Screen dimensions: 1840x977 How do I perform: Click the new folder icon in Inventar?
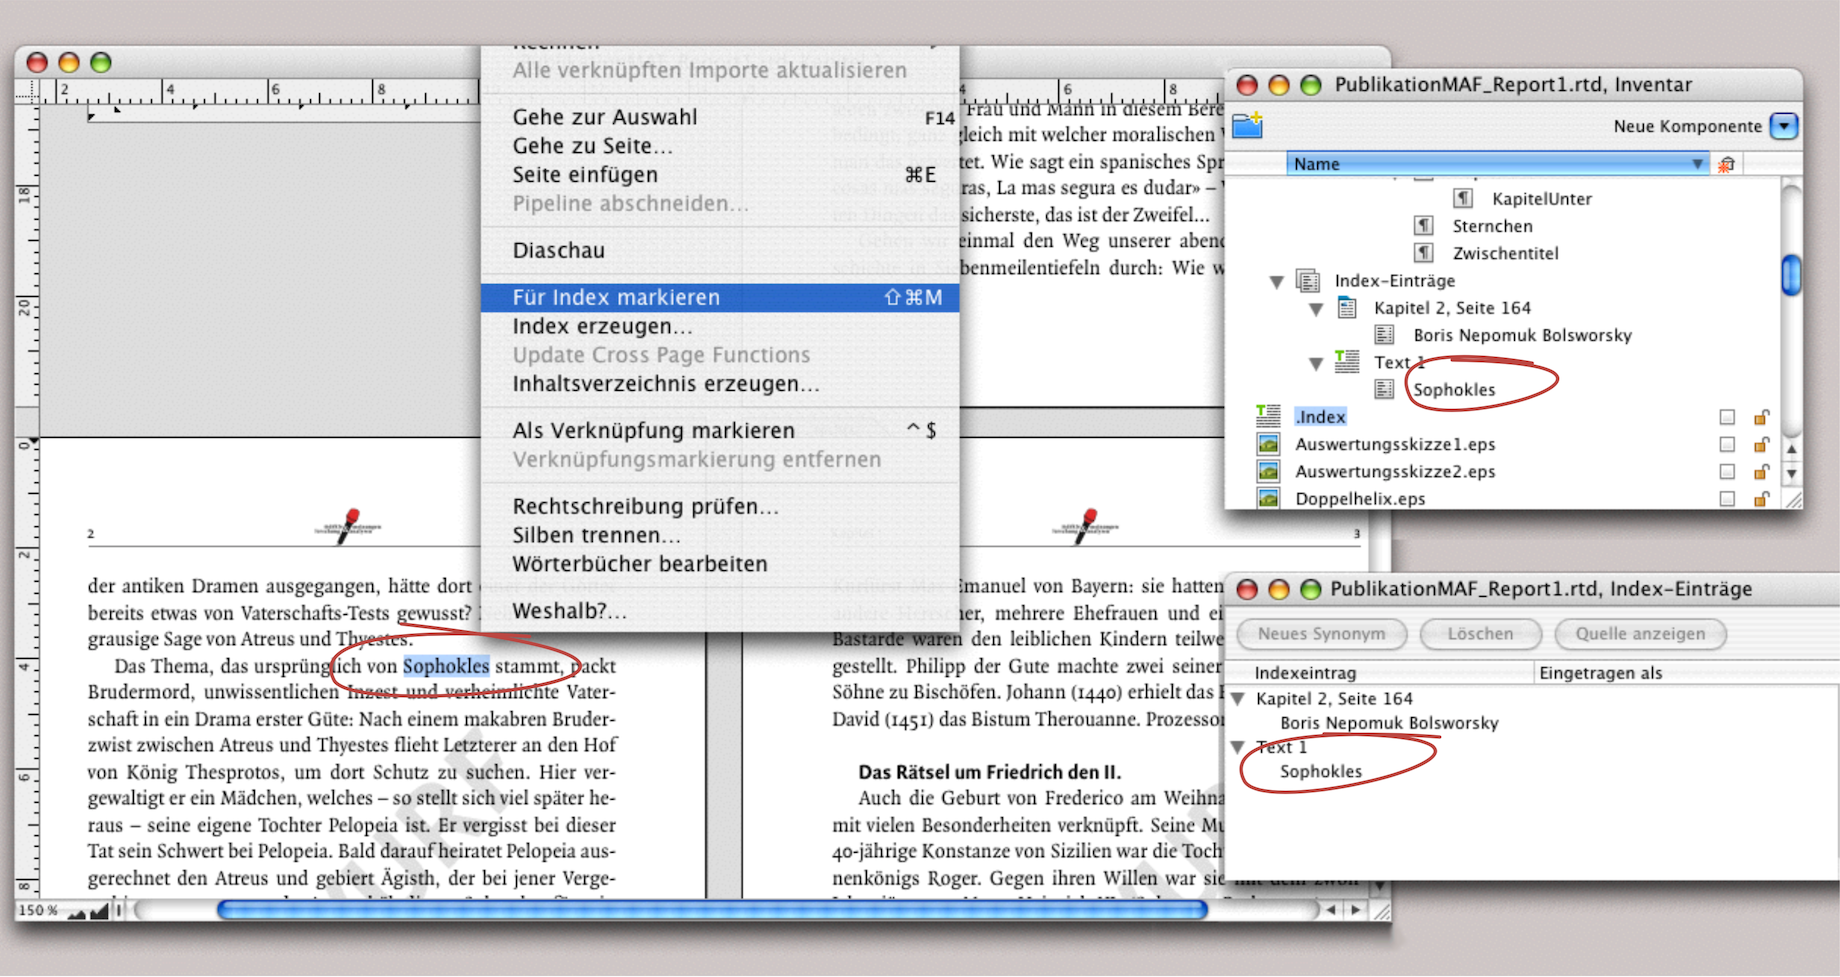coord(1247,126)
